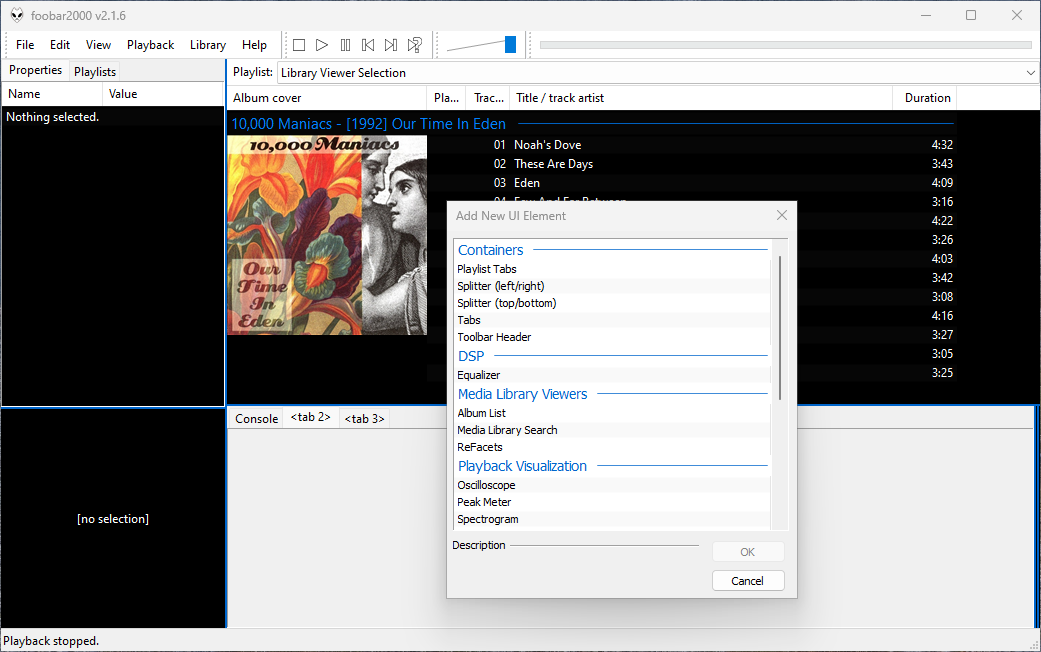Choose Splitter (left/right) container element
Image resolution: width=1041 pixels, height=652 pixels.
coord(501,286)
